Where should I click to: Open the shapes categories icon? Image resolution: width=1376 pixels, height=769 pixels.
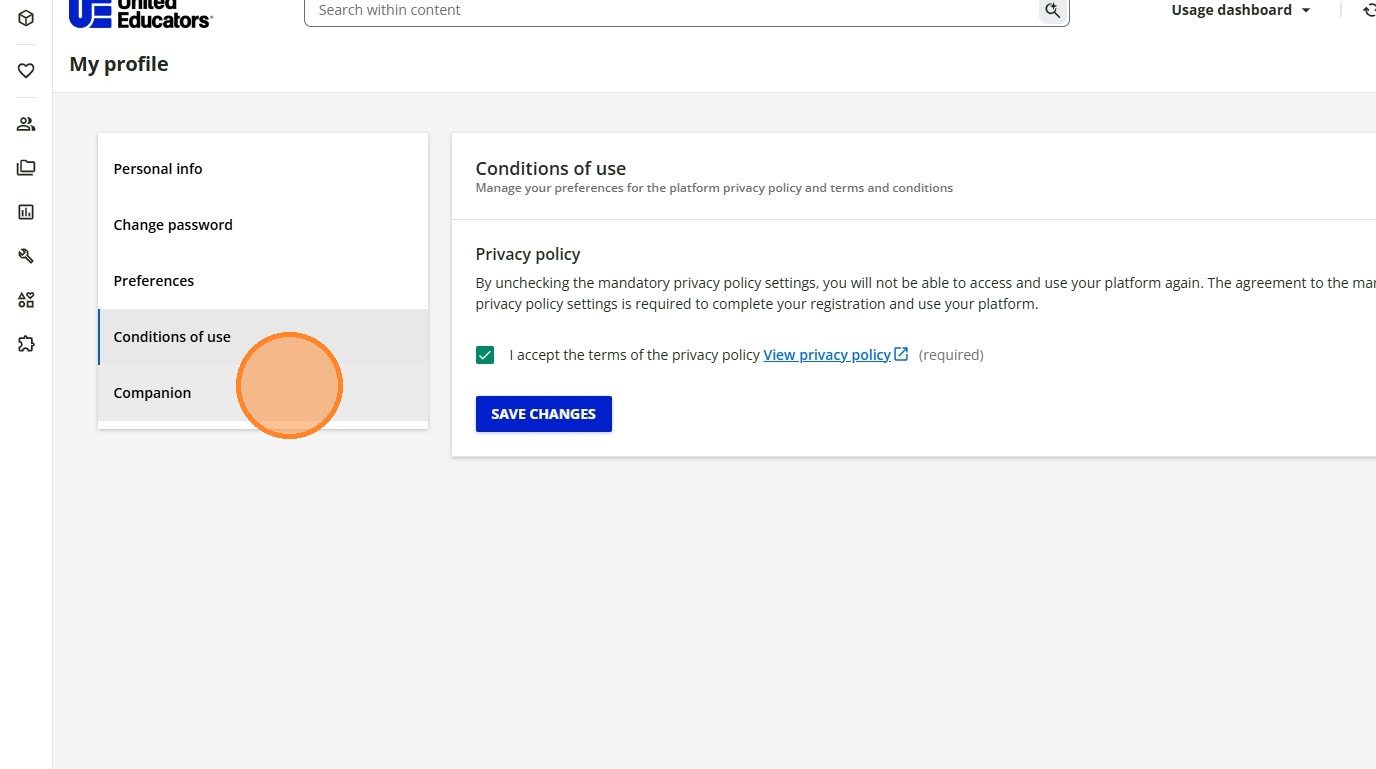26,300
